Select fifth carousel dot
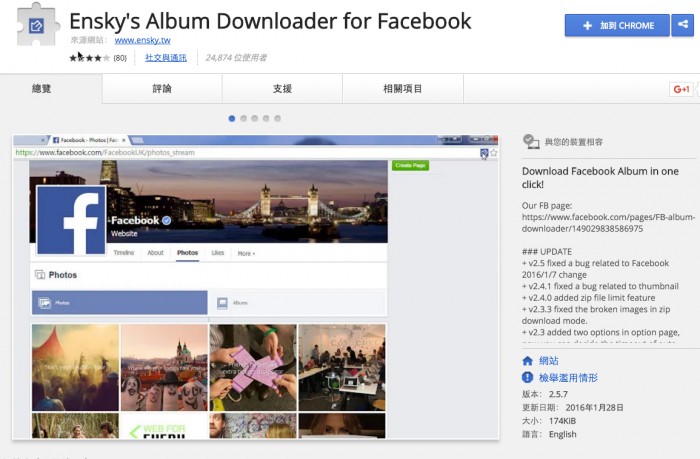Image resolution: width=700 pixels, height=459 pixels. 278,118
